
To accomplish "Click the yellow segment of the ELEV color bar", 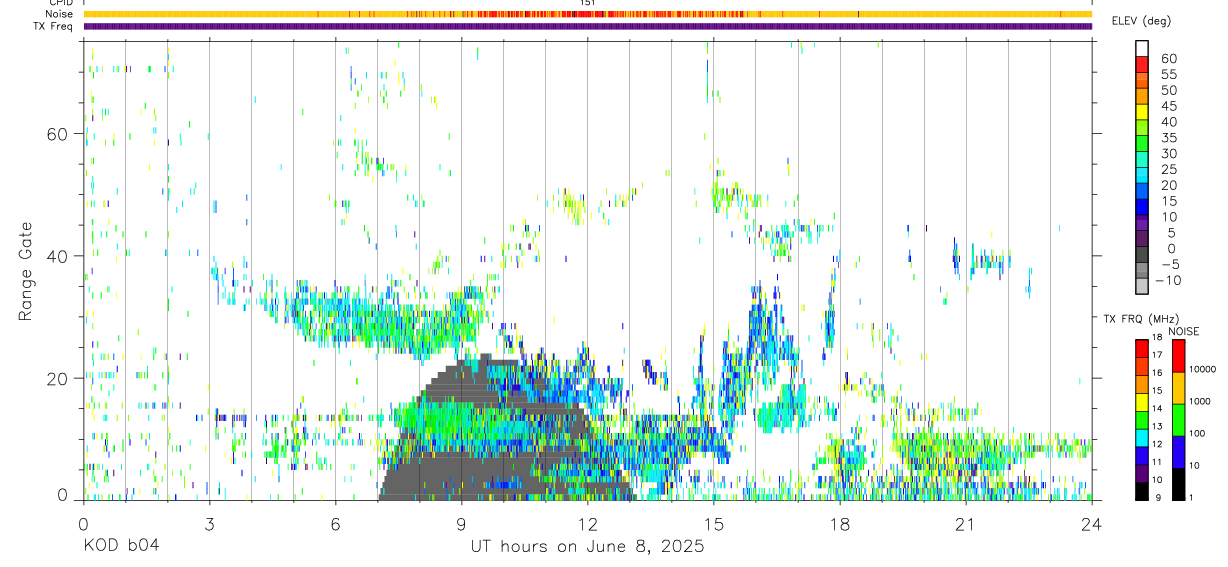I will [1142, 111].
